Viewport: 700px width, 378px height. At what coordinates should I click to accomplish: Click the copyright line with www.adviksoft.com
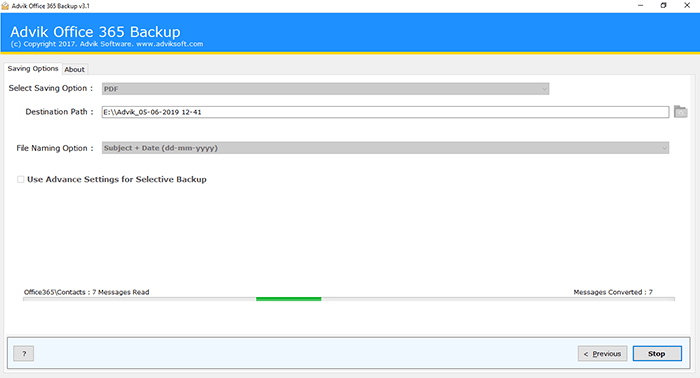107,44
